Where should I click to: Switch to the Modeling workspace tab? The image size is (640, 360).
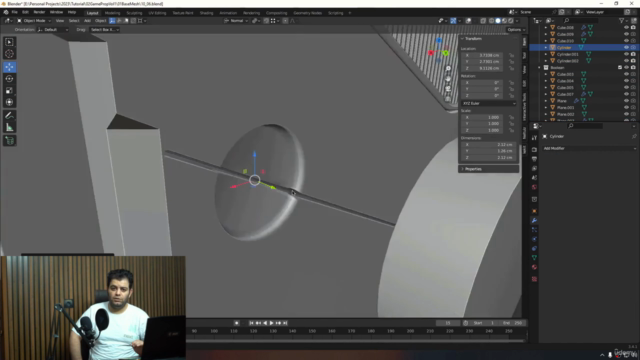coord(112,13)
